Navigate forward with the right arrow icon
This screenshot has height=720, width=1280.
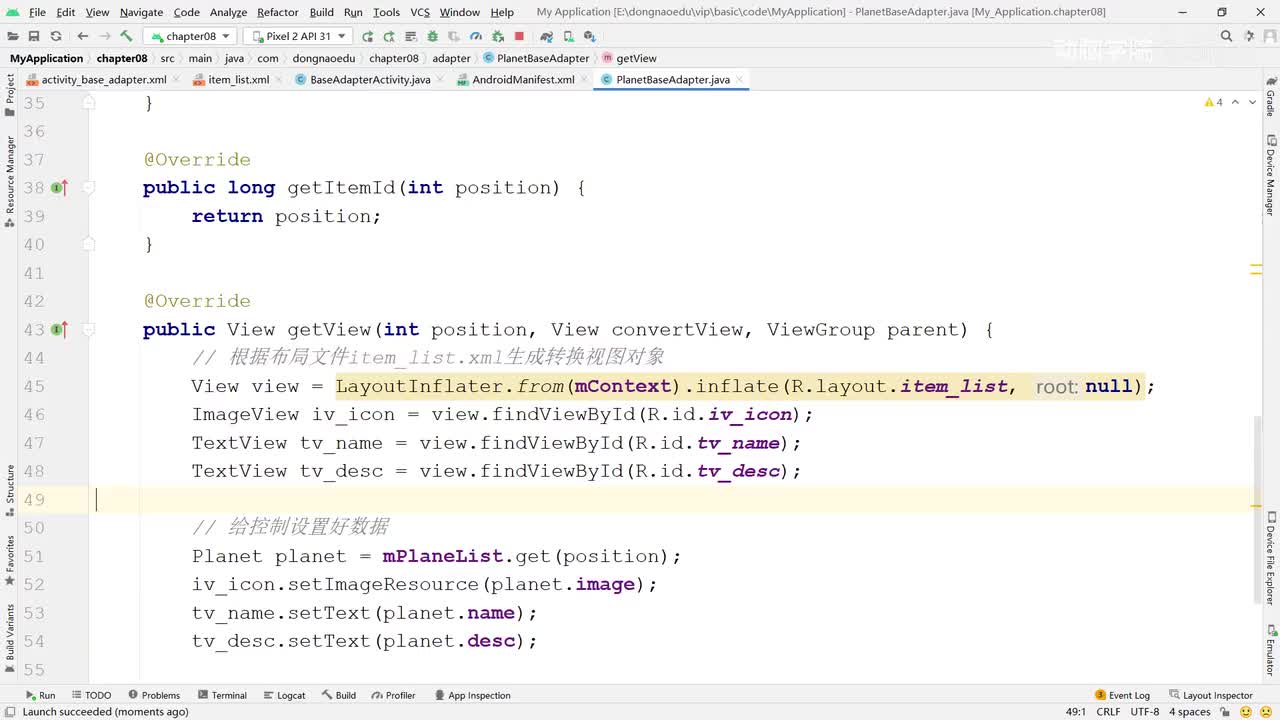click(x=104, y=36)
